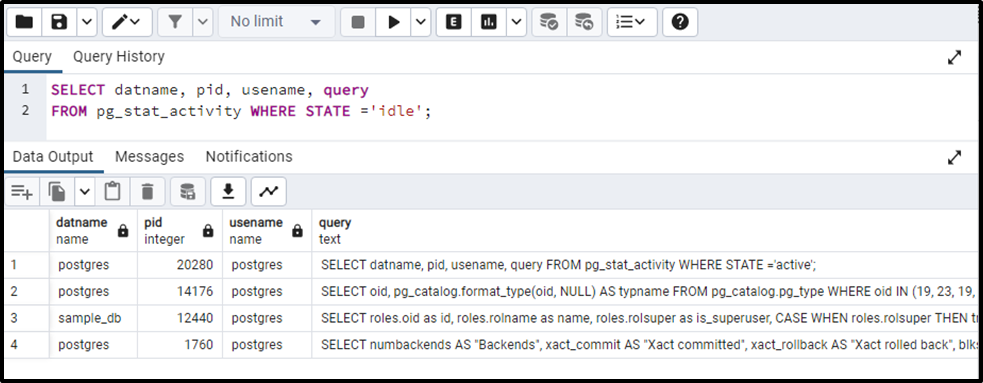Image resolution: width=983 pixels, height=383 pixels.
Task: Click query cell starting SELECT numbackends
Action: 646,345
